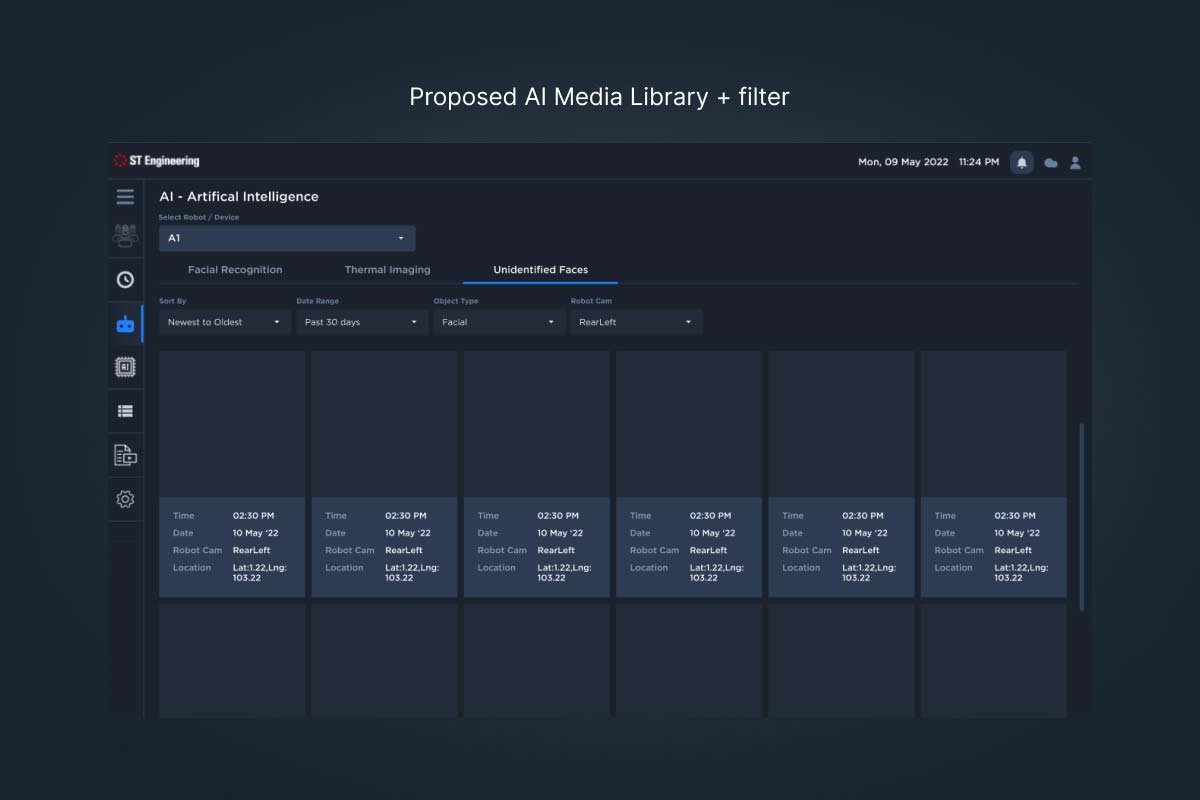Viewport: 1200px width, 800px height.
Task: Open the Sort By dropdown
Action: click(225, 322)
